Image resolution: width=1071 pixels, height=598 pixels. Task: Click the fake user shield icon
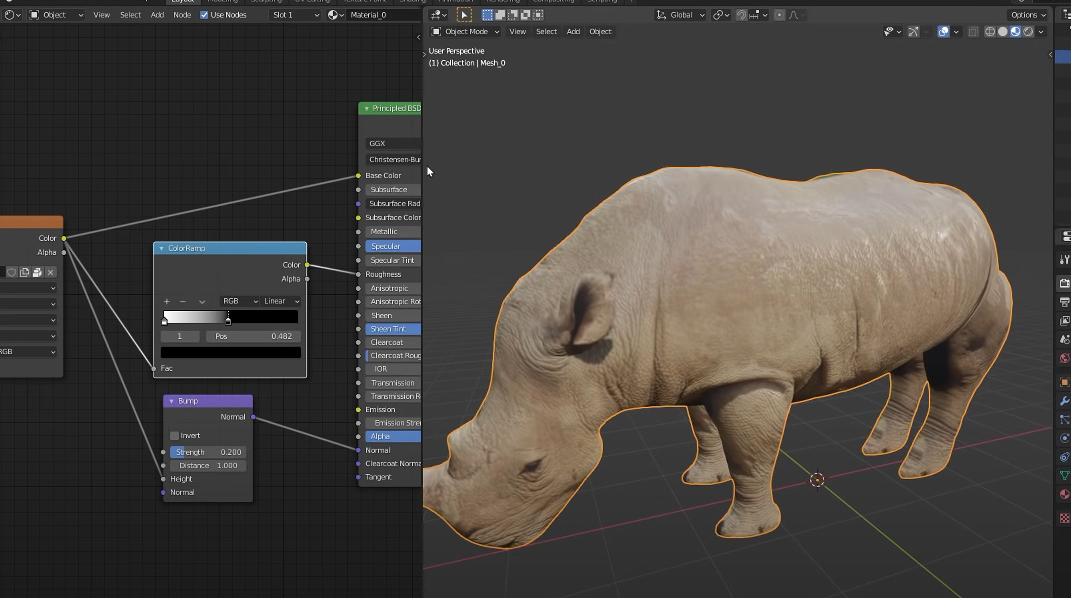point(12,272)
